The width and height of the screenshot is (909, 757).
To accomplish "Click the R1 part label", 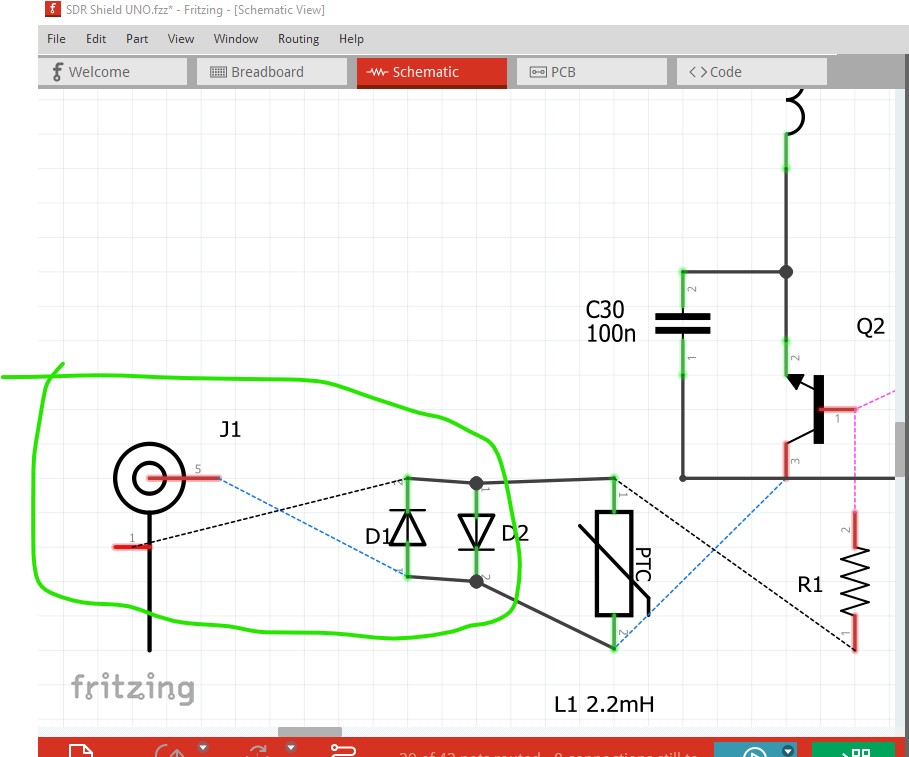I will click(x=810, y=584).
